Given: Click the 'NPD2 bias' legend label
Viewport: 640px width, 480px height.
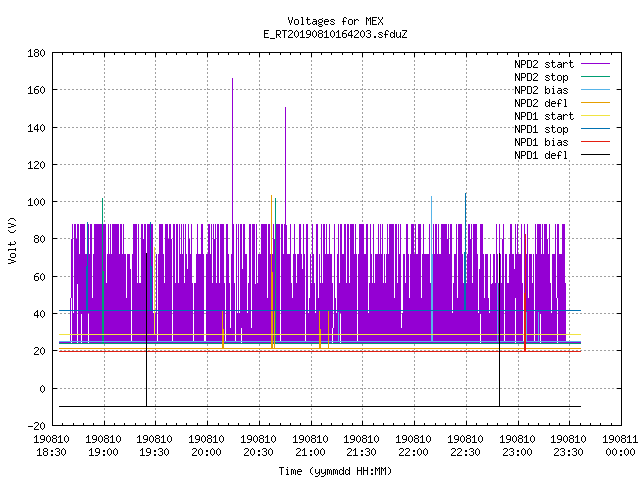Looking at the screenshot, I should pyautogui.click(x=541, y=90).
